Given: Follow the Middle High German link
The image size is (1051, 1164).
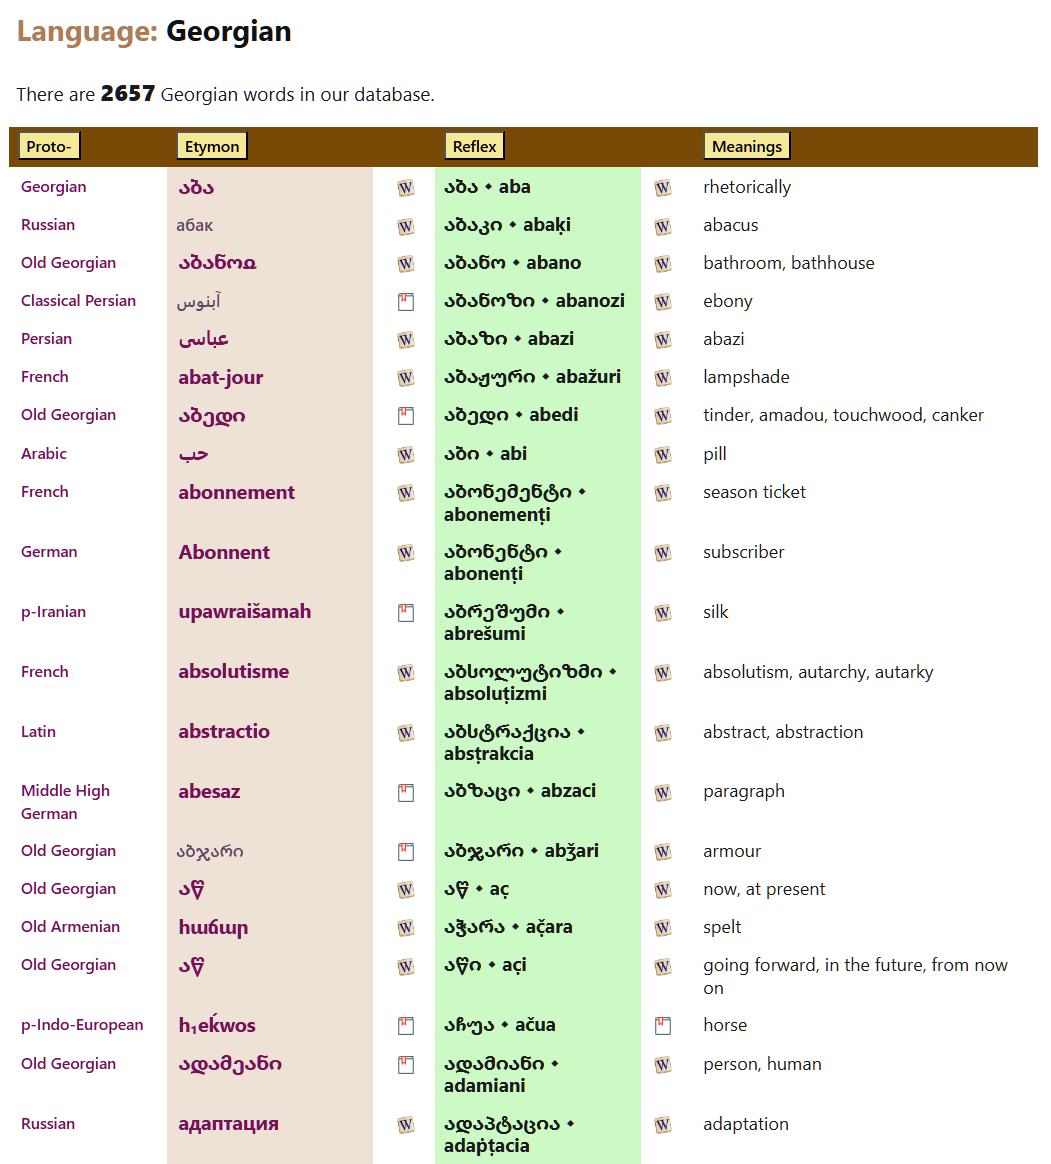Looking at the screenshot, I should pos(65,802).
